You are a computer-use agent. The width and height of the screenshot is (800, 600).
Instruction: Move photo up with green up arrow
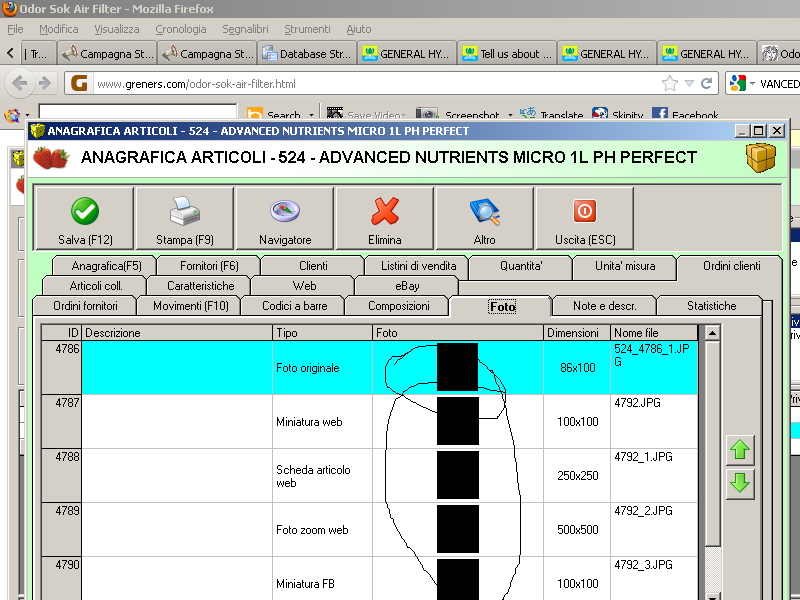[x=740, y=450]
